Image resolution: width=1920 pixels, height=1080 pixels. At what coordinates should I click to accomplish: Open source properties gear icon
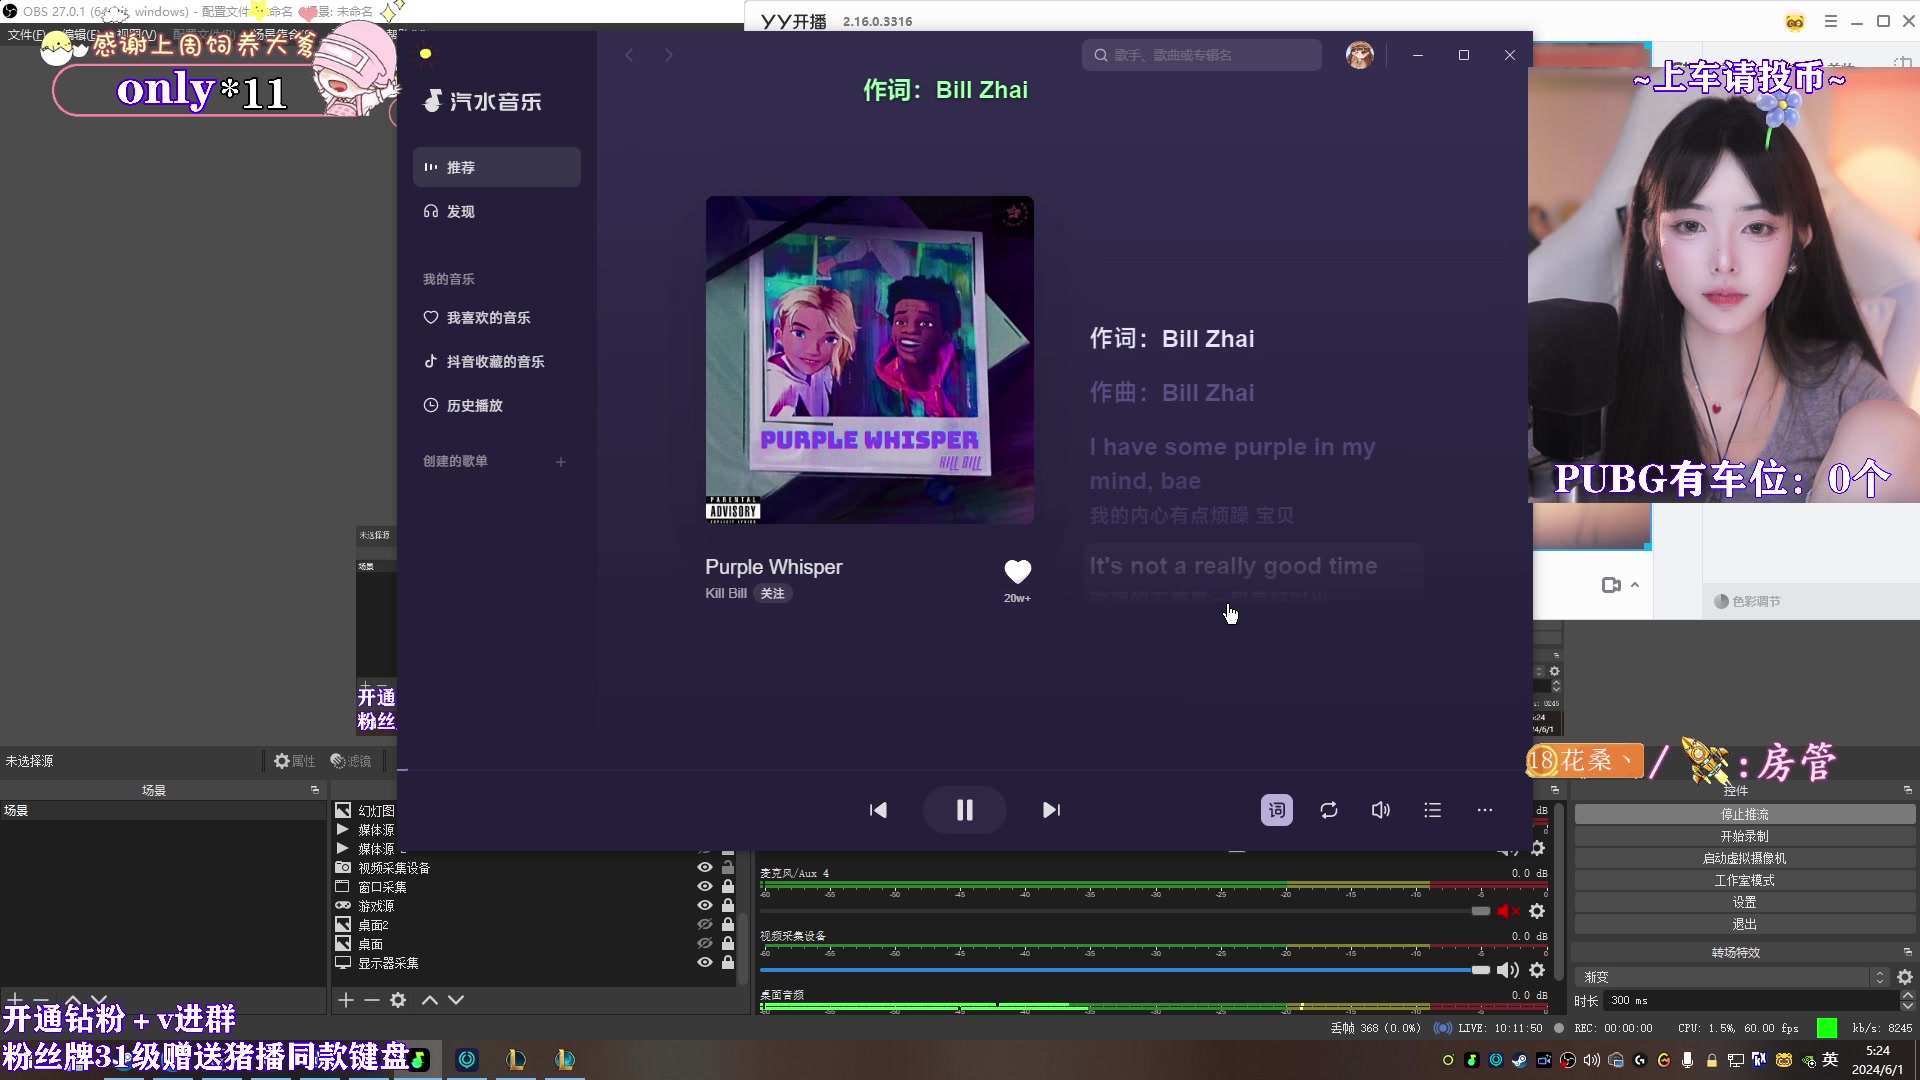point(398,1000)
